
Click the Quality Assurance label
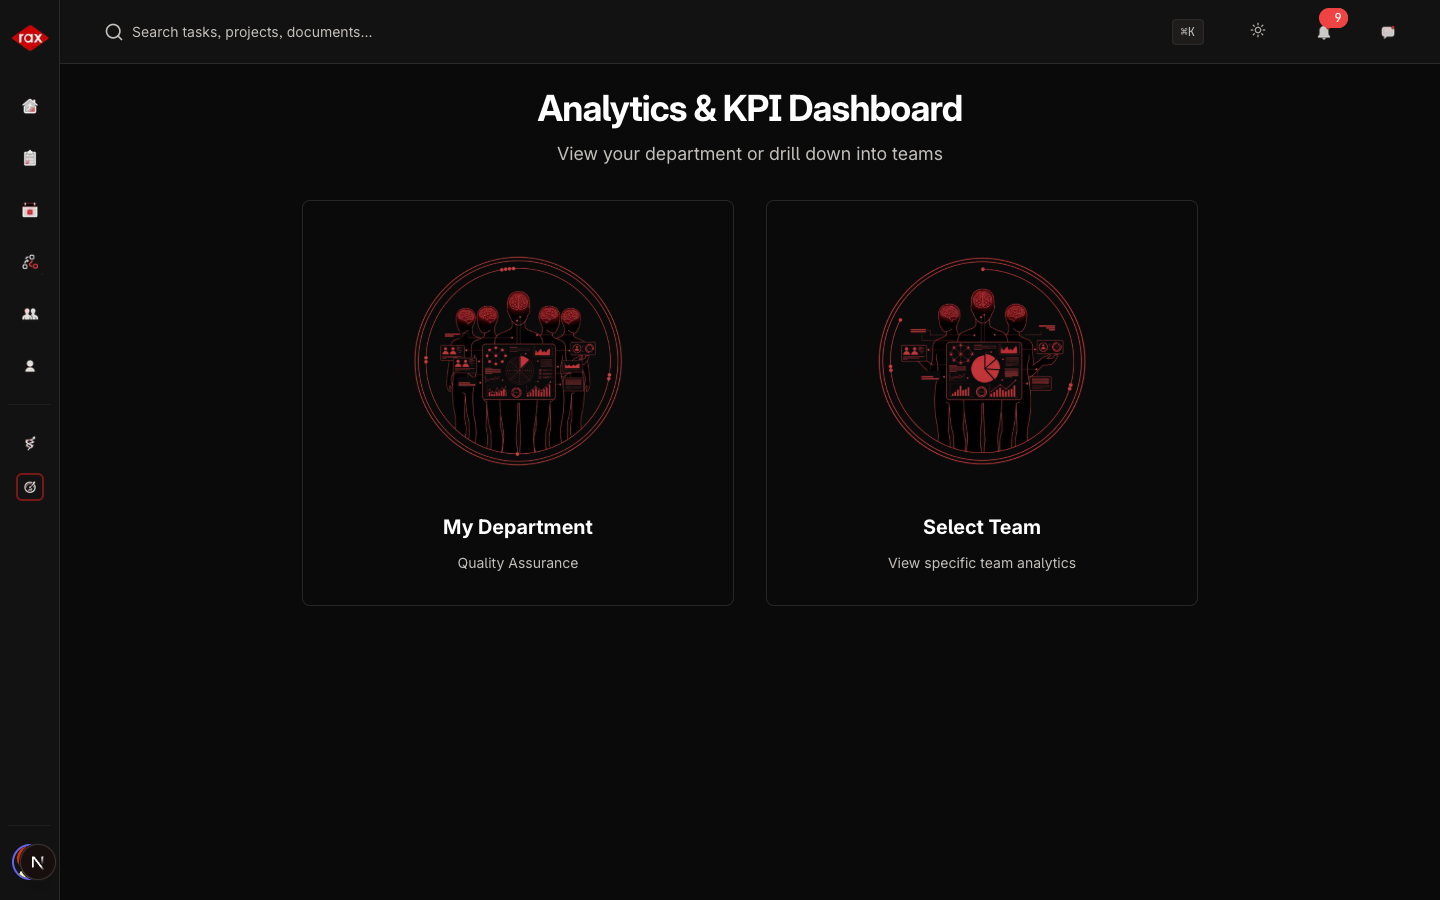(517, 563)
